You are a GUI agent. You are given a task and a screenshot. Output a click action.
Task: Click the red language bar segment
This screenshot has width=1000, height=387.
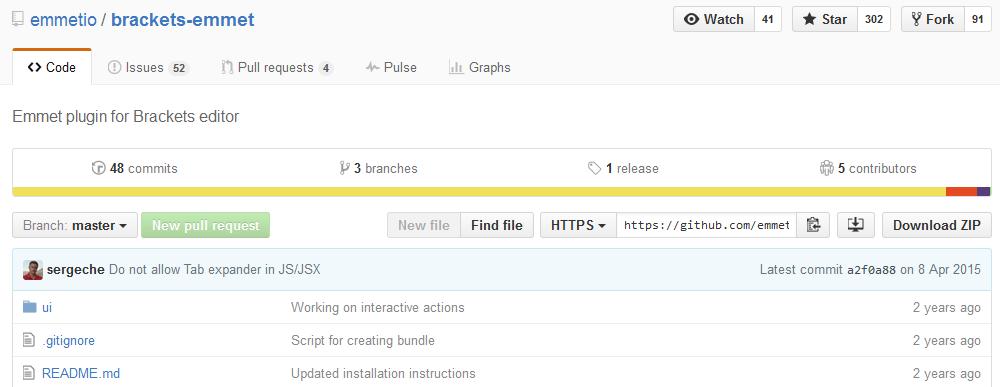click(961, 191)
